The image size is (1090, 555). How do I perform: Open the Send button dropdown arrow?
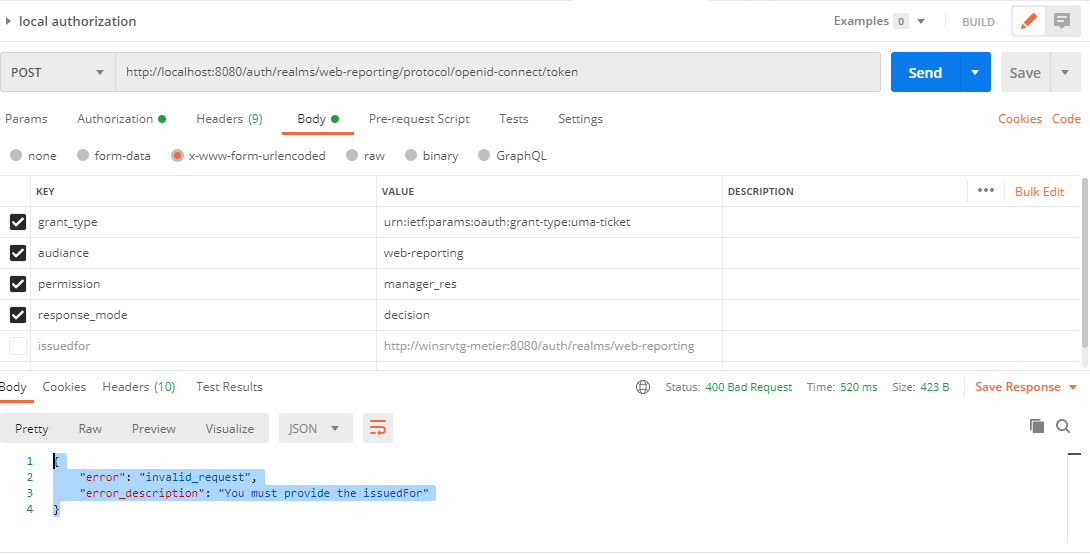(x=975, y=72)
